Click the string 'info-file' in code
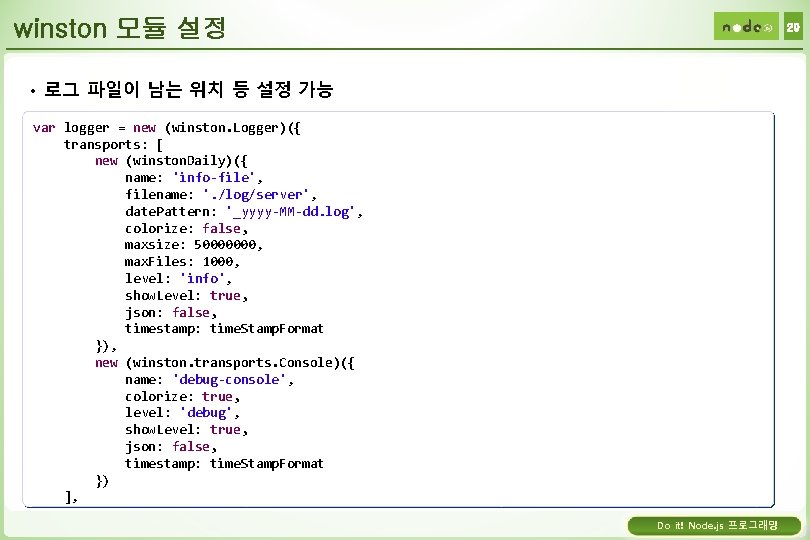 click(214, 178)
